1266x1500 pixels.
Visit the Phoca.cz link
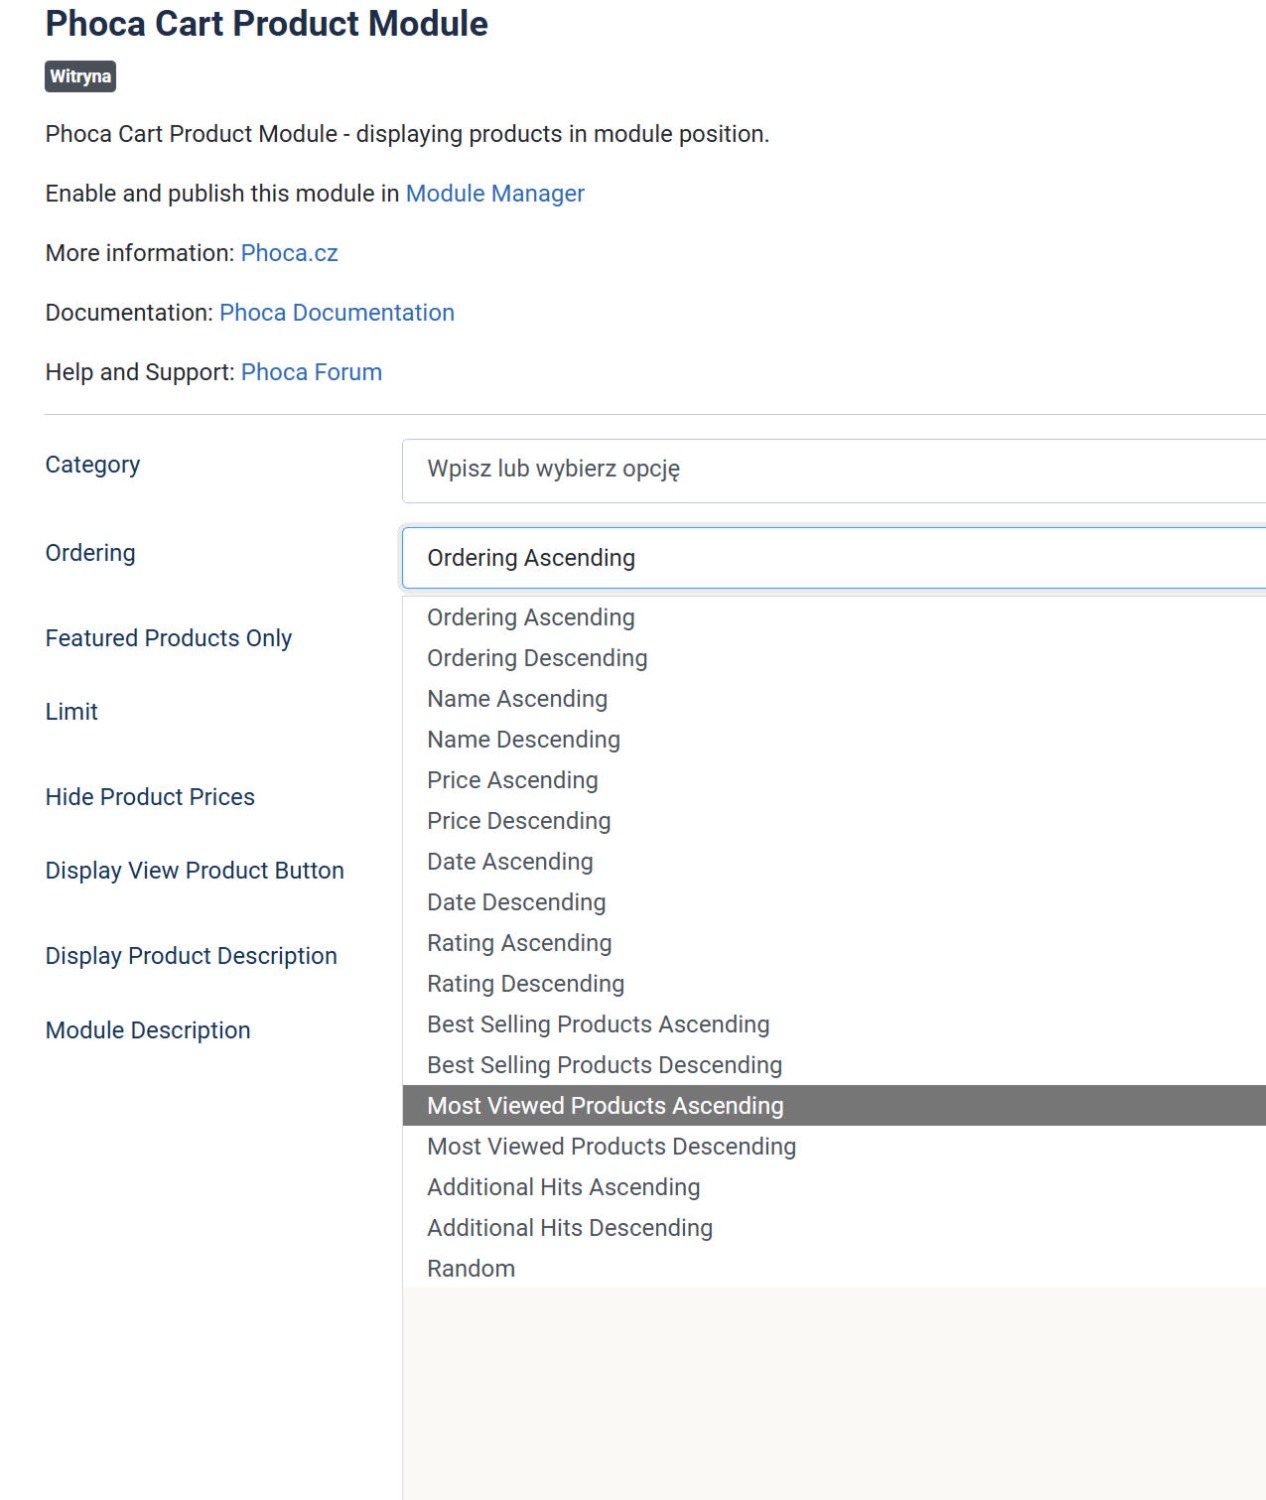click(x=289, y=253)
